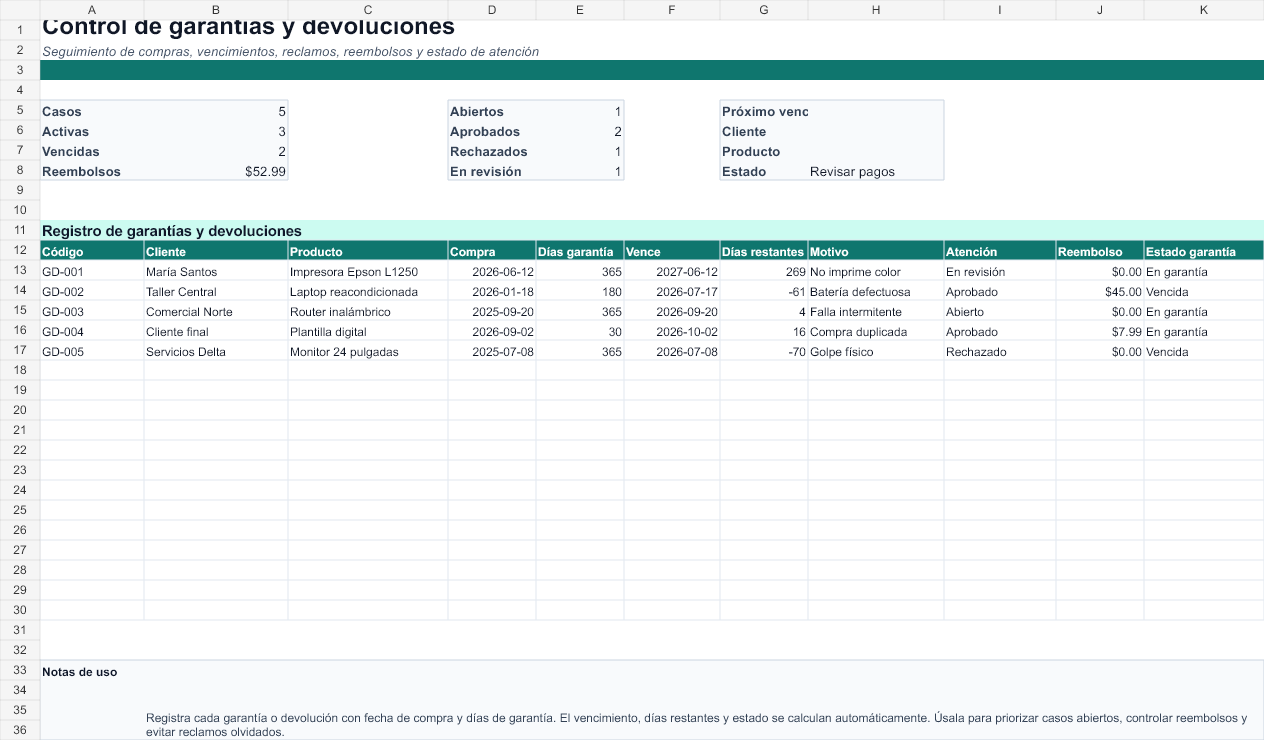The image size is (1264, 740).
Task: Select cell GD-001
Action: click(x=92, y=271)
